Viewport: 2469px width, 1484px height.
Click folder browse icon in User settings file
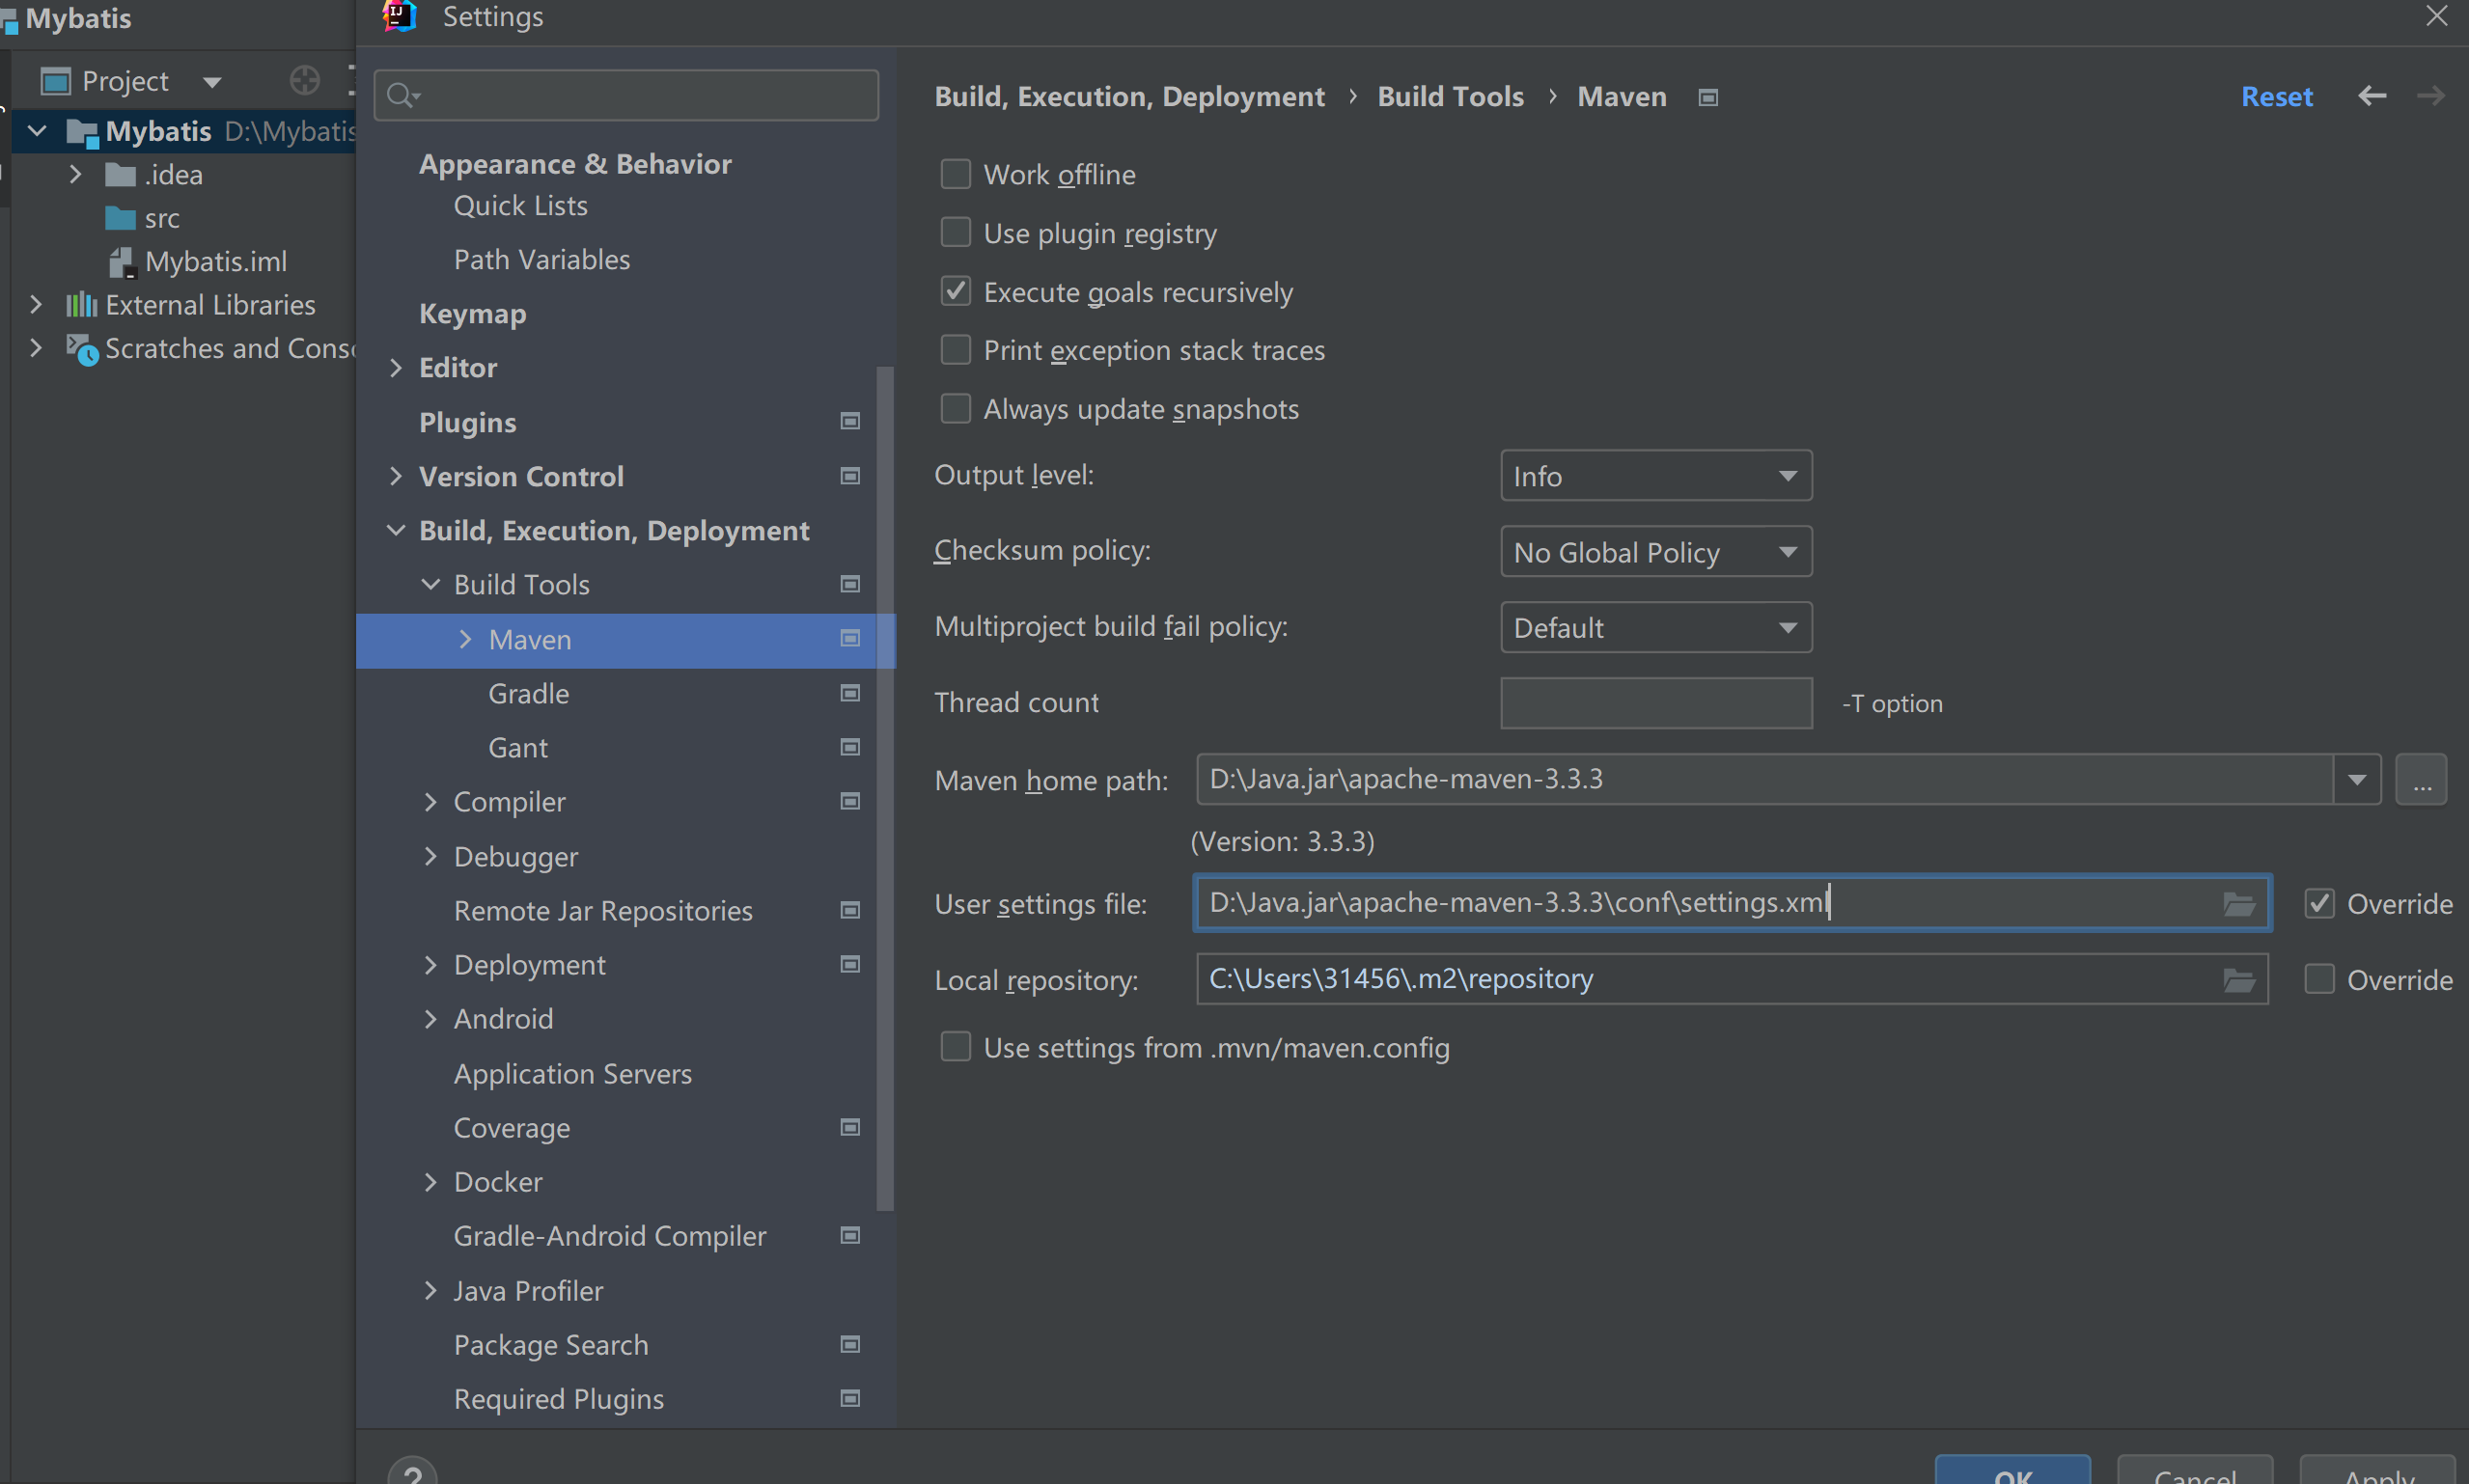[2238, 904]
